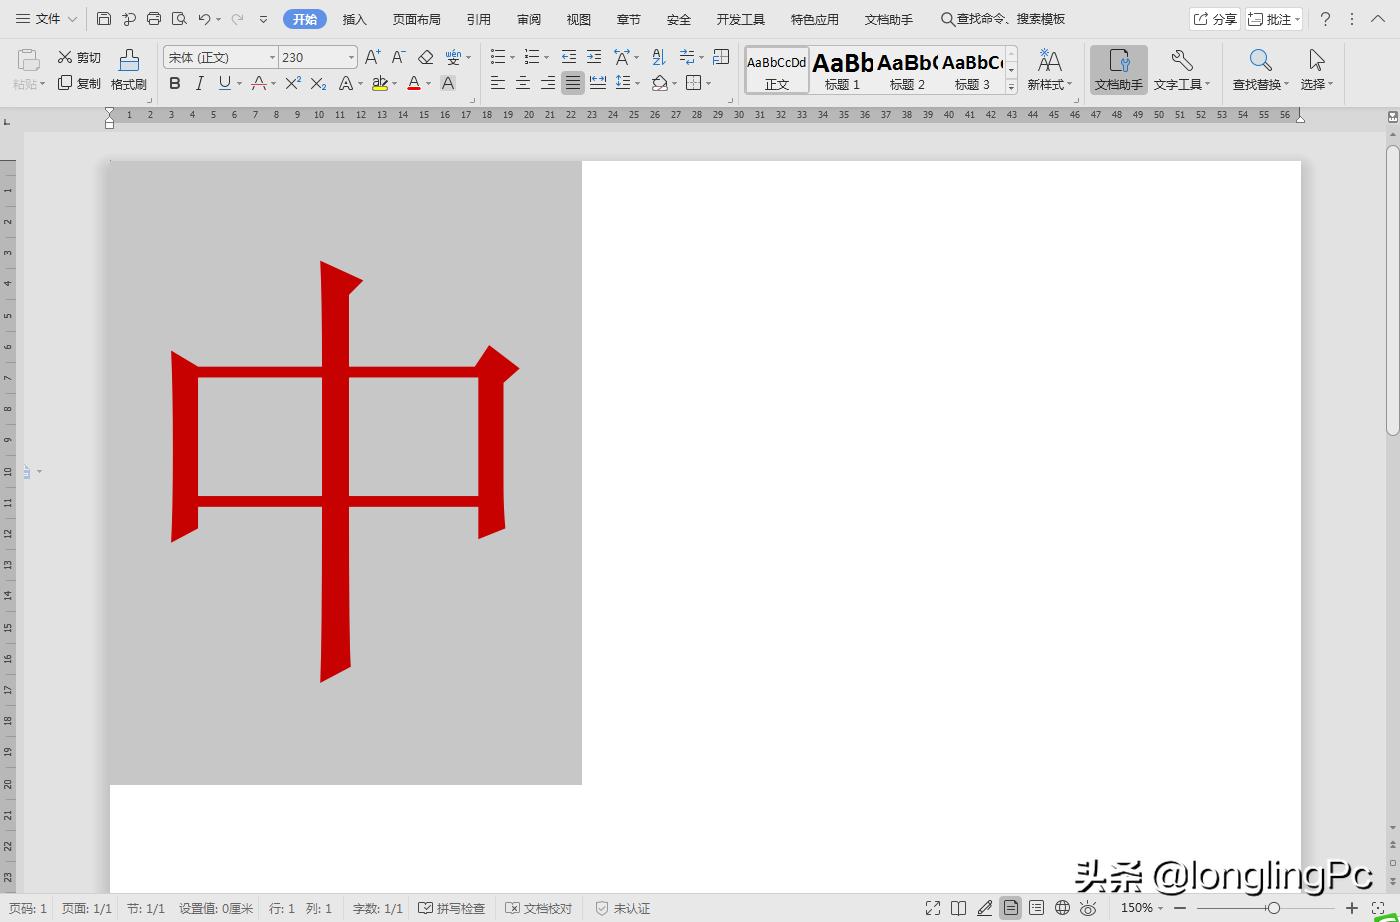Open the 页面布局 tab
The width and height of the screenshot is (1400, 922).
[416, 19]
